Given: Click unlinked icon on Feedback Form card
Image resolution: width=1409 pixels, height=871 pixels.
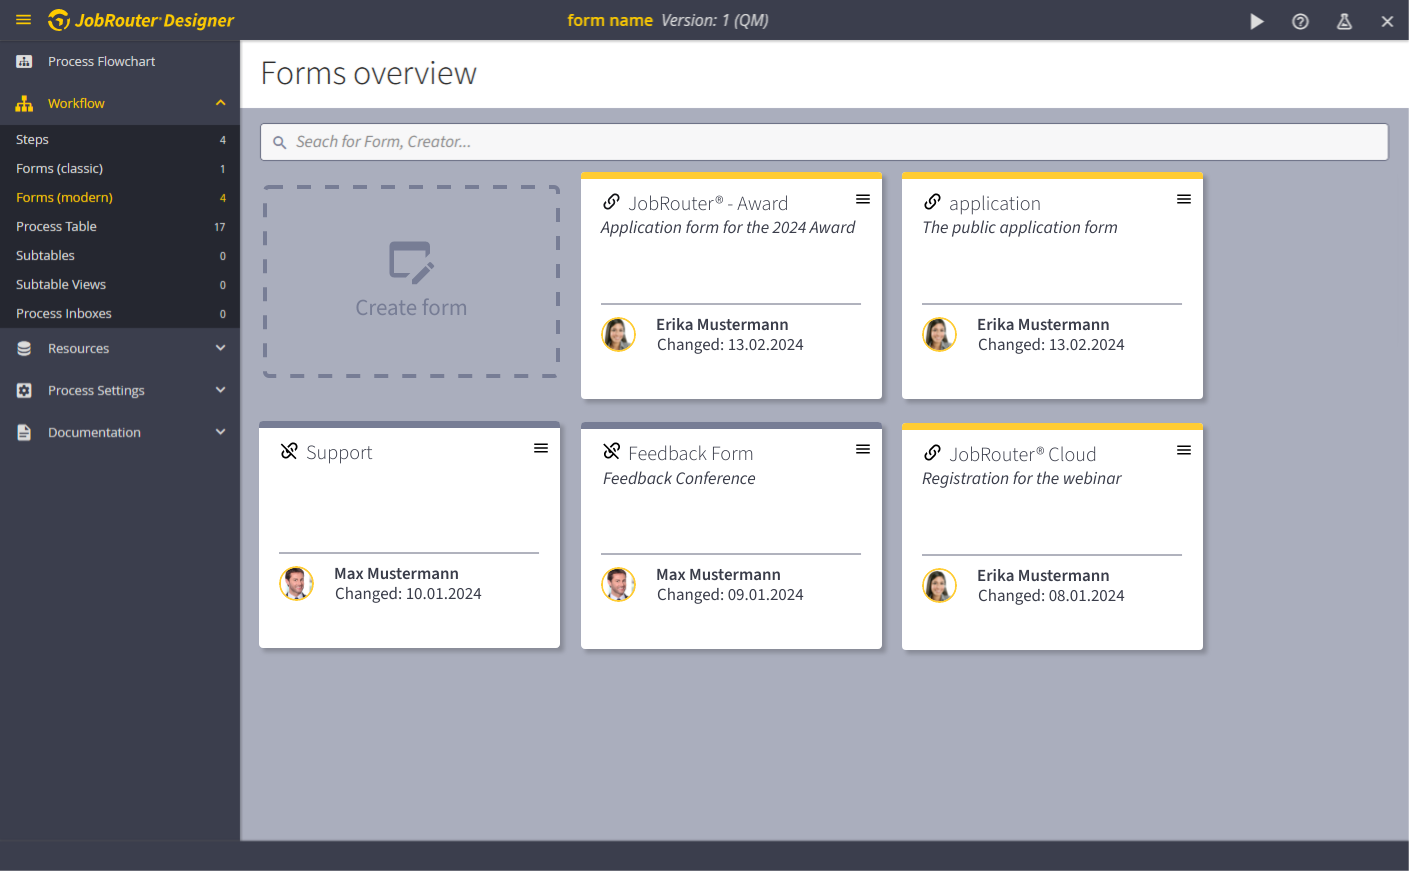Looking at the screenshot, I should (611, 451).
